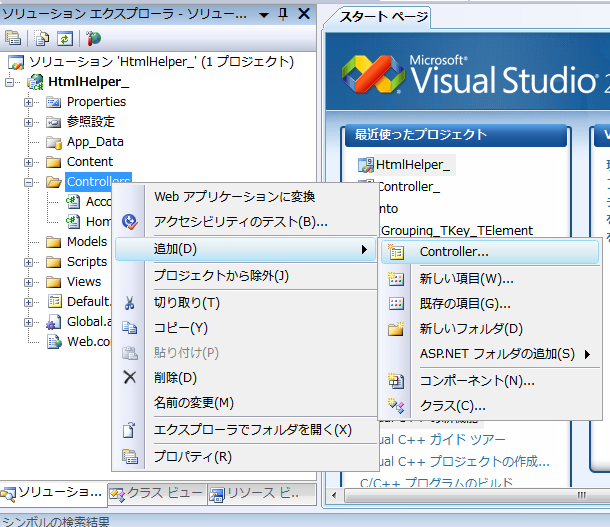Click the Properties toolbar icon in Solution Explorer
Image resolution: width=610 pixels, height=527 pixels.
[13, 38]
